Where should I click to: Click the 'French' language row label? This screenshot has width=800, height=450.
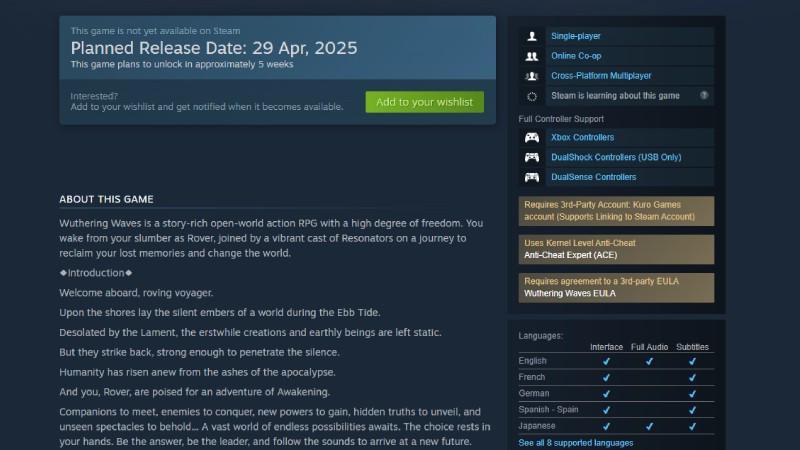tap(532, 377)
